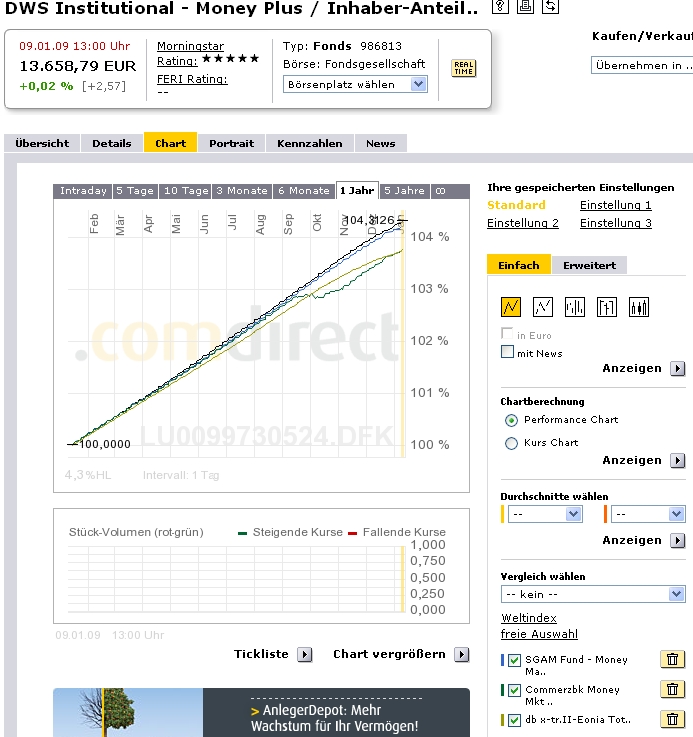Screen dimensions: 693x737
Task: Switch to the Erweitert settings tab
Action: (x=589, y=266)
